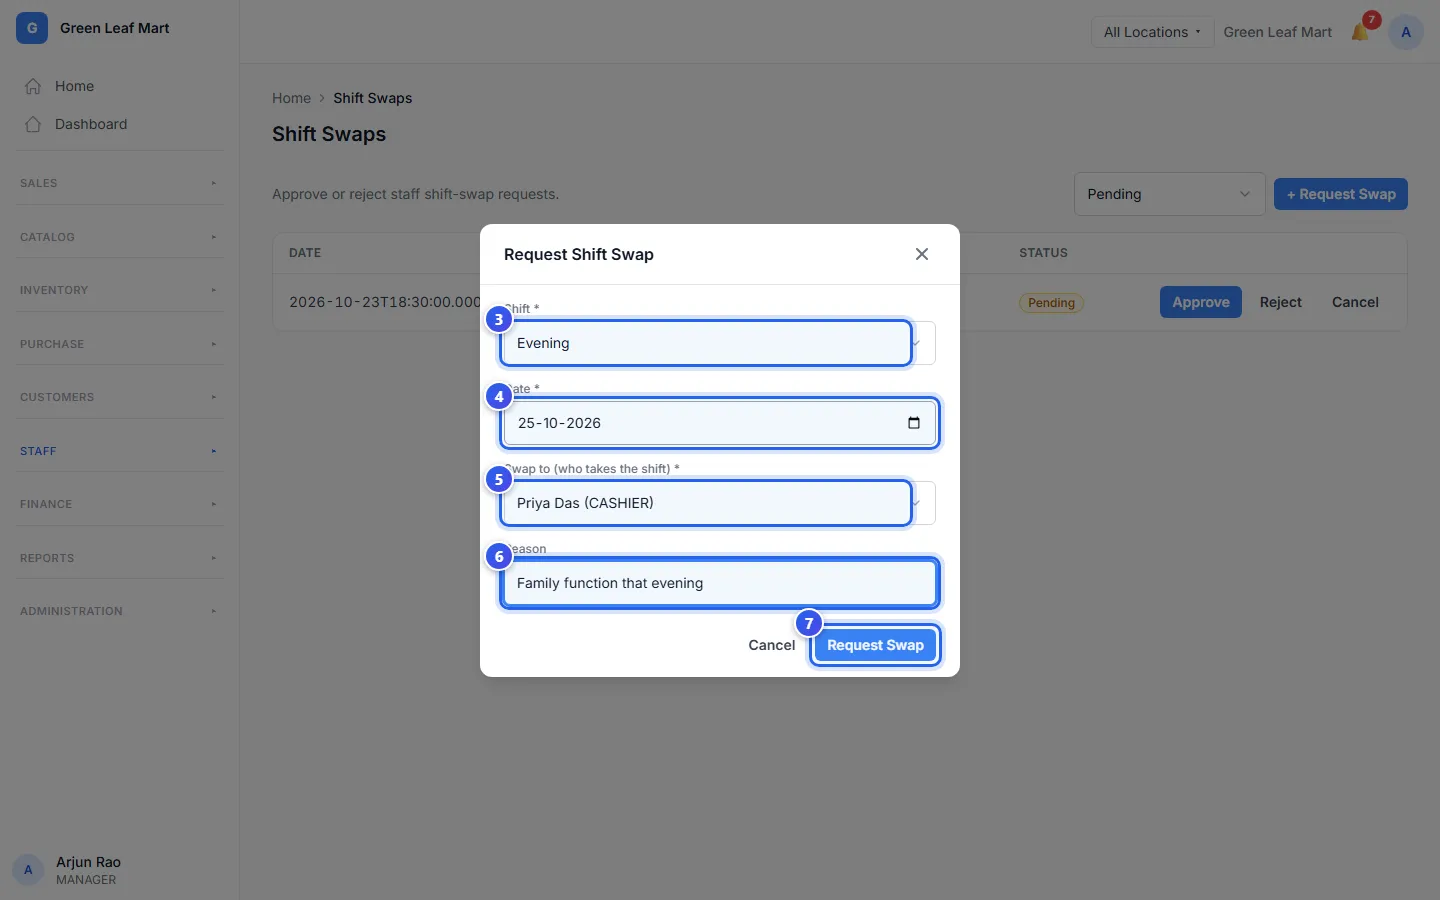1440x900 pixels.
Task: Reject the pending shift swap
Action: 1281,302
